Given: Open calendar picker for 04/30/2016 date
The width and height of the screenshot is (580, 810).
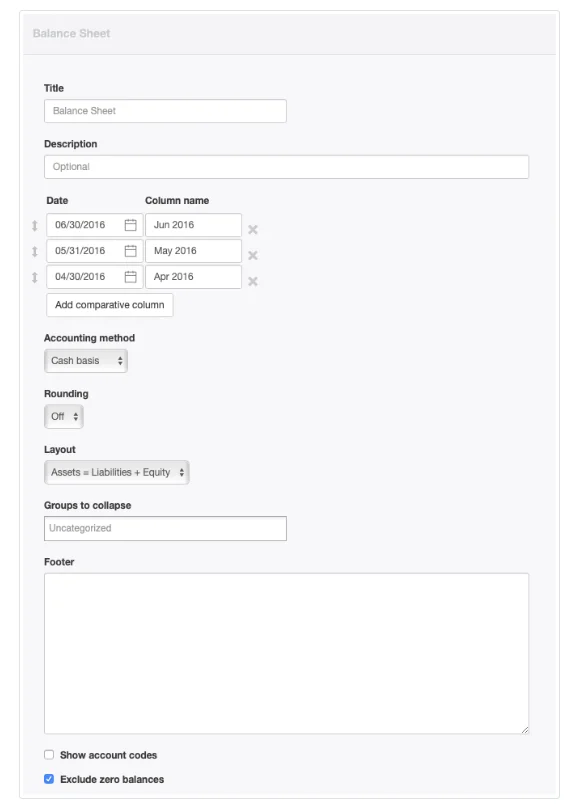Looking at the screenshot, I should 131,277.
